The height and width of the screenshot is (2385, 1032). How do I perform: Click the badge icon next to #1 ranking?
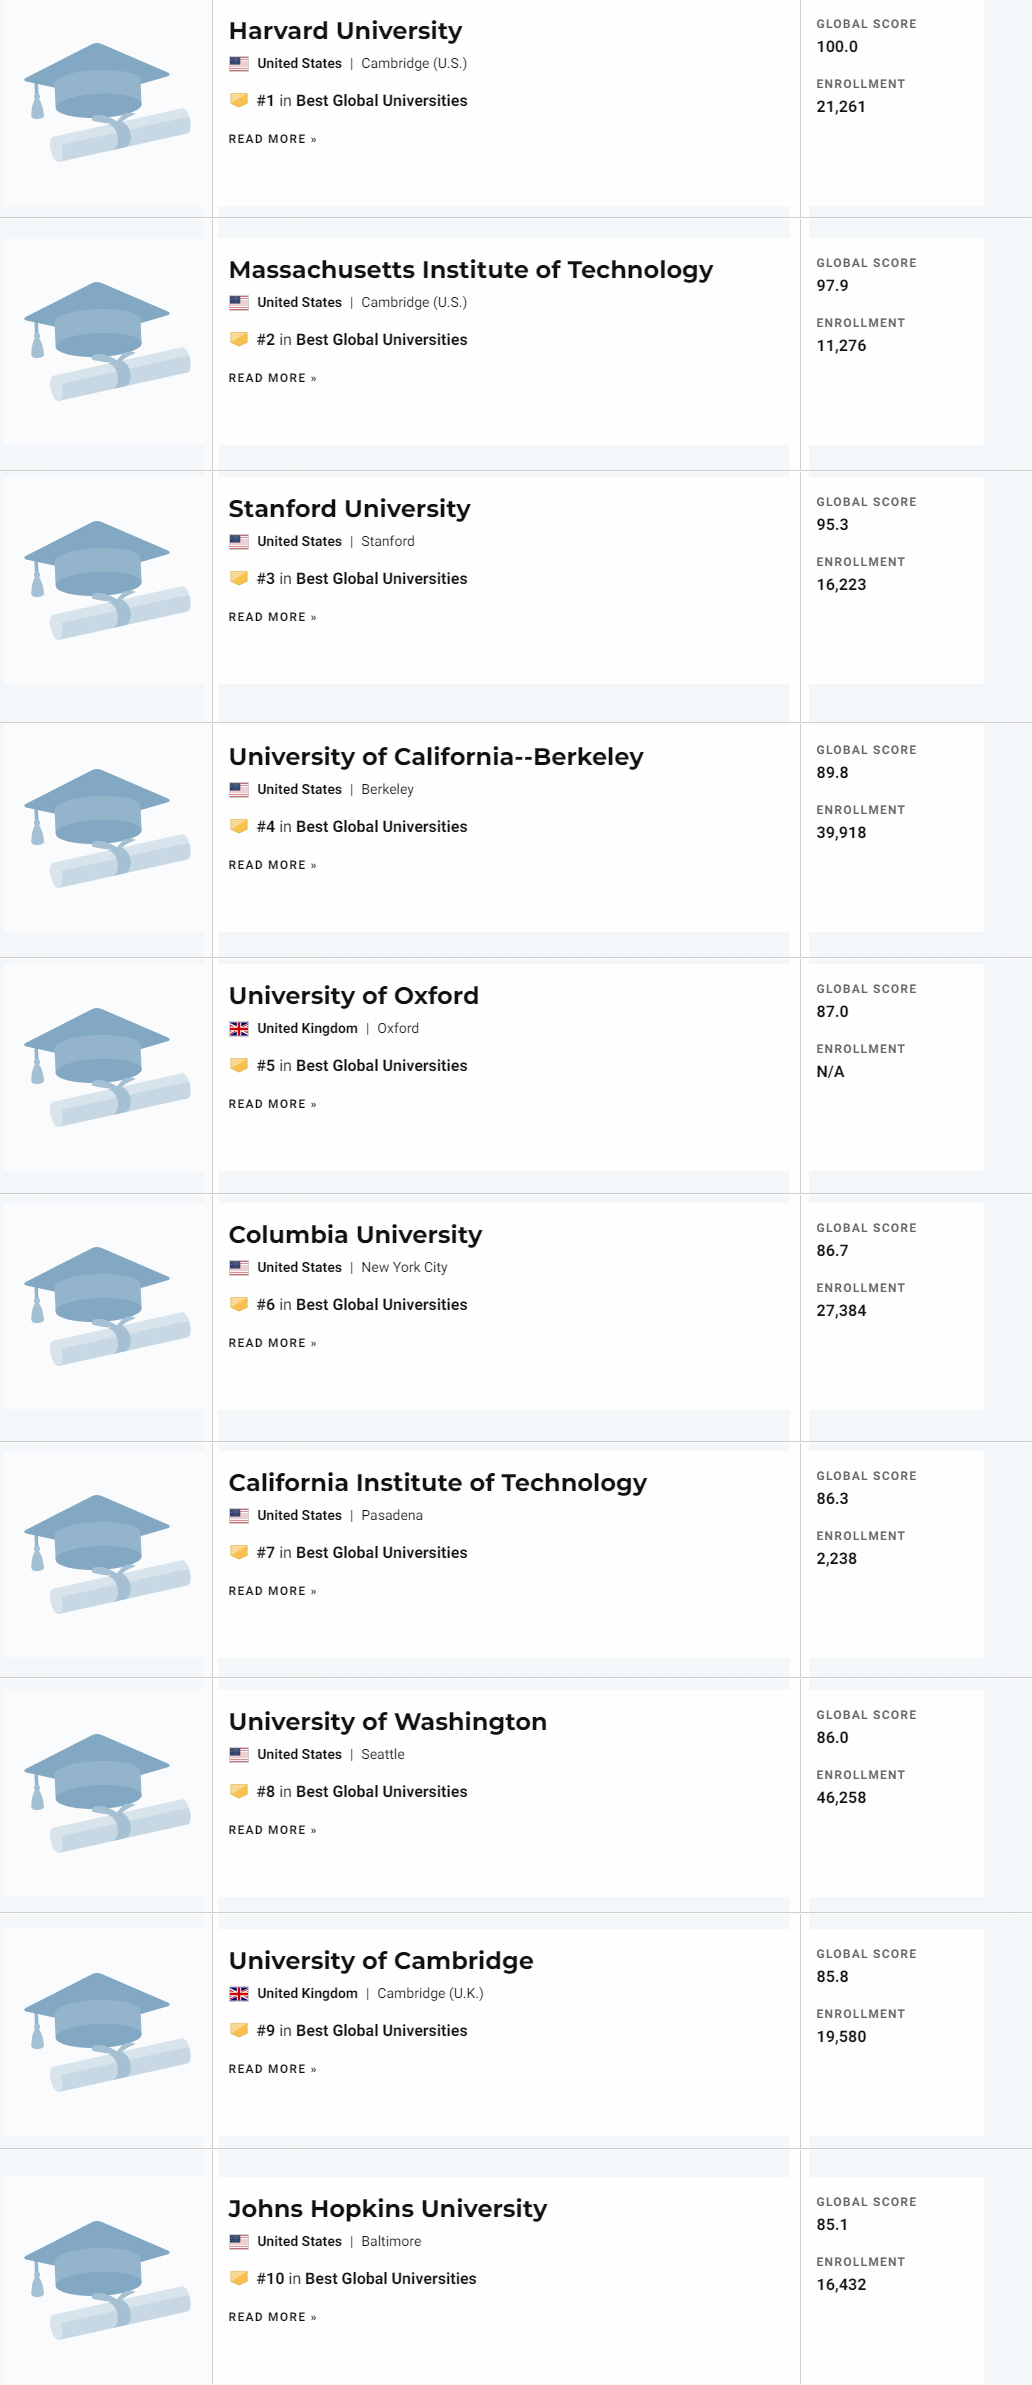[x=239, y=100]
